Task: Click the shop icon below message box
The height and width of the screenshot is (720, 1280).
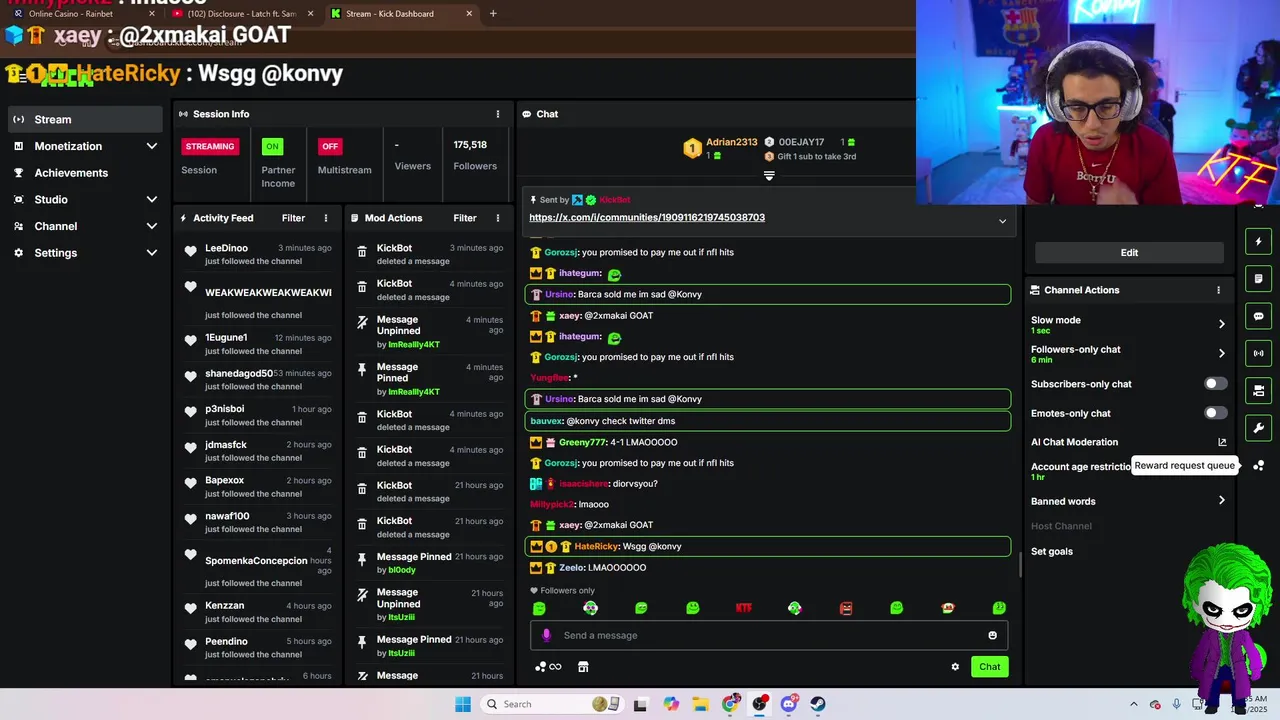Action: (x=583, y=667)
